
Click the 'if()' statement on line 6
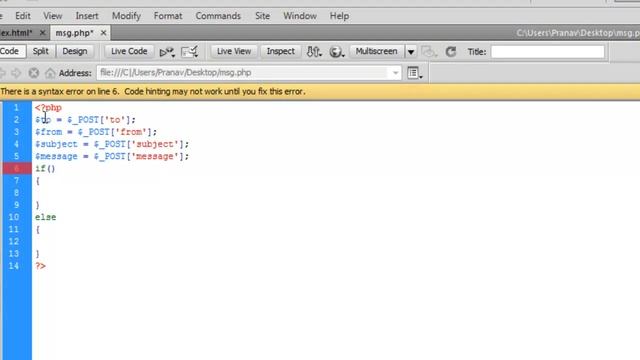45,169
